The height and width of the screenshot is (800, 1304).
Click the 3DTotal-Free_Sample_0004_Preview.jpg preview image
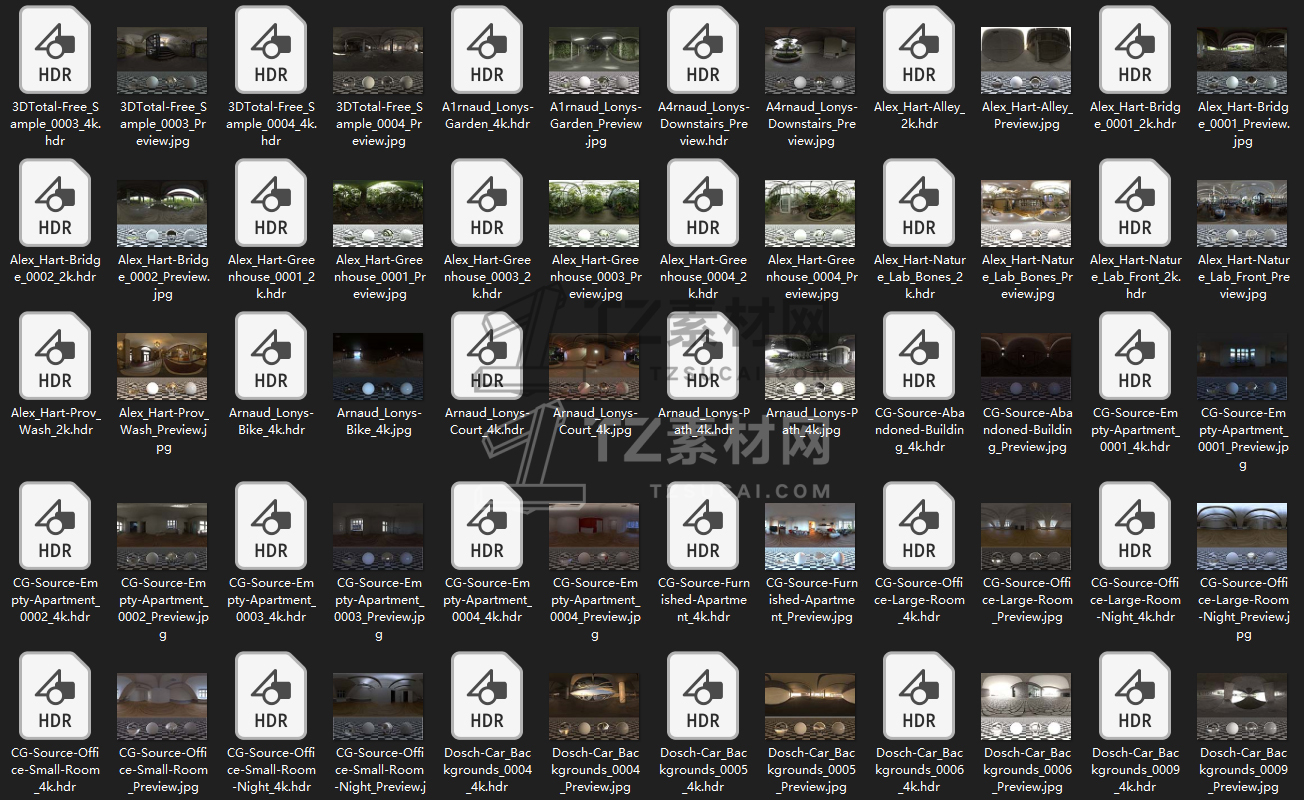379,61
